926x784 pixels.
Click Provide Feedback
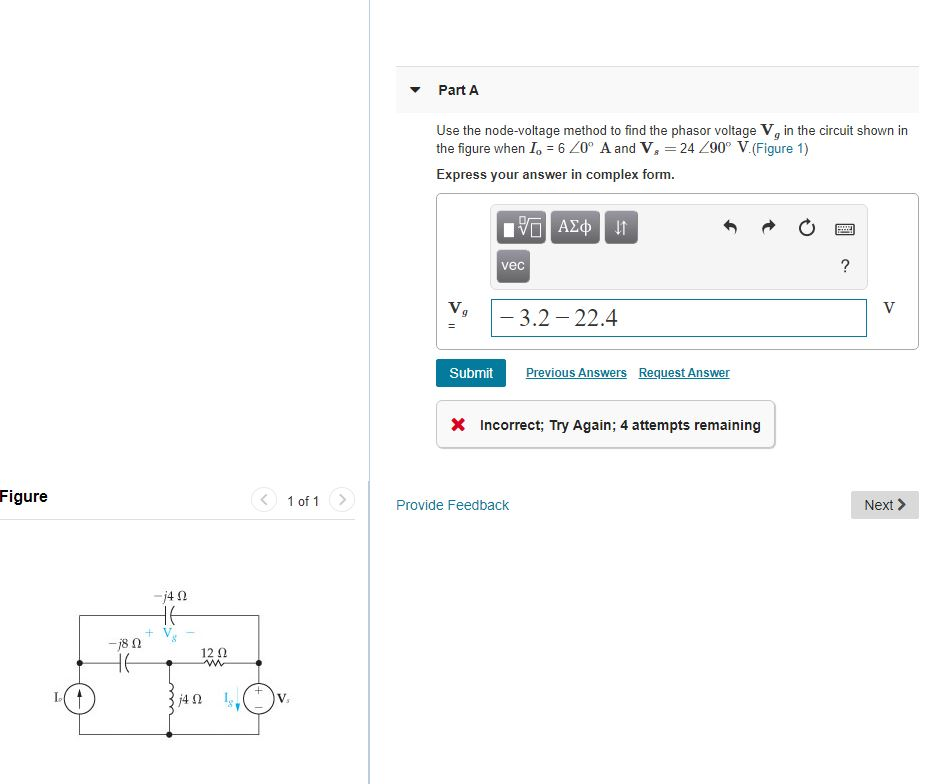452,505
